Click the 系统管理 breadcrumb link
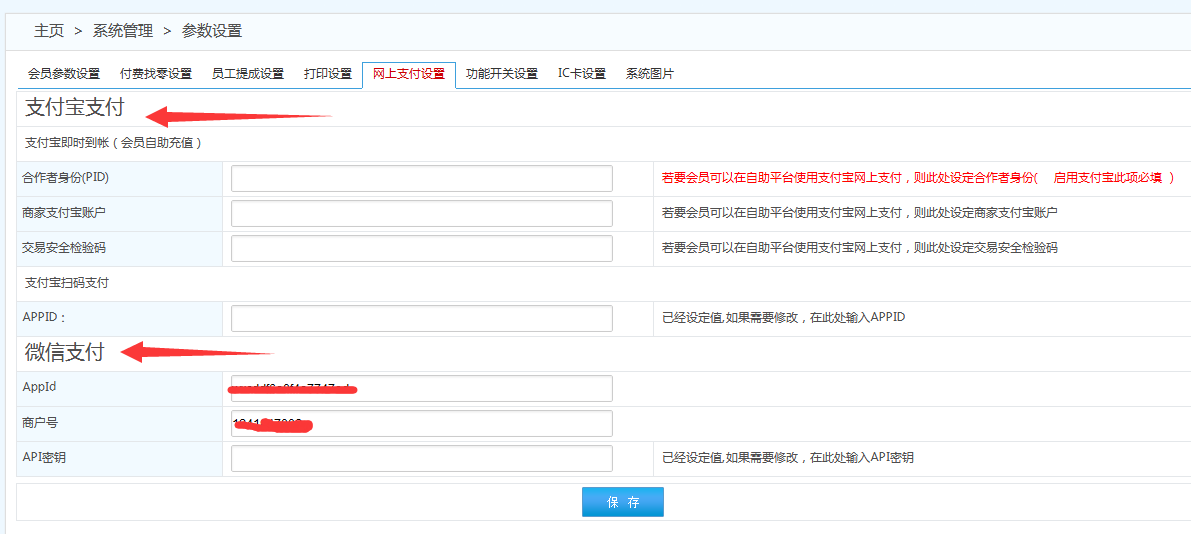Image resolution: width=1191 pixels, height=534 pixels. pyautogui.click(x=123, y=31)
